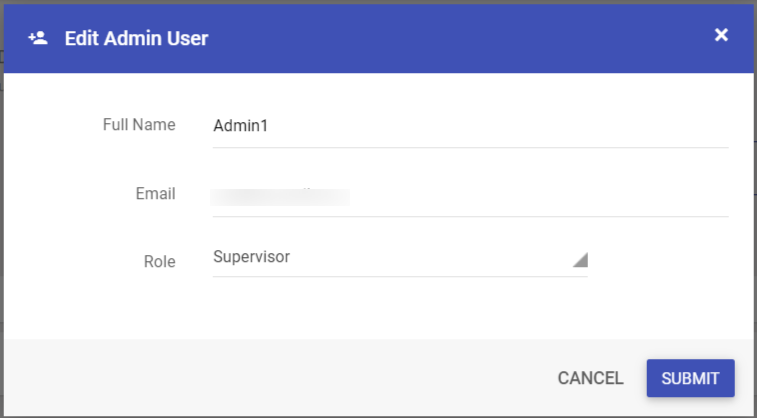Screen dimensions: 757x418
Task: Submit the admin user changes
Action: 690,378
